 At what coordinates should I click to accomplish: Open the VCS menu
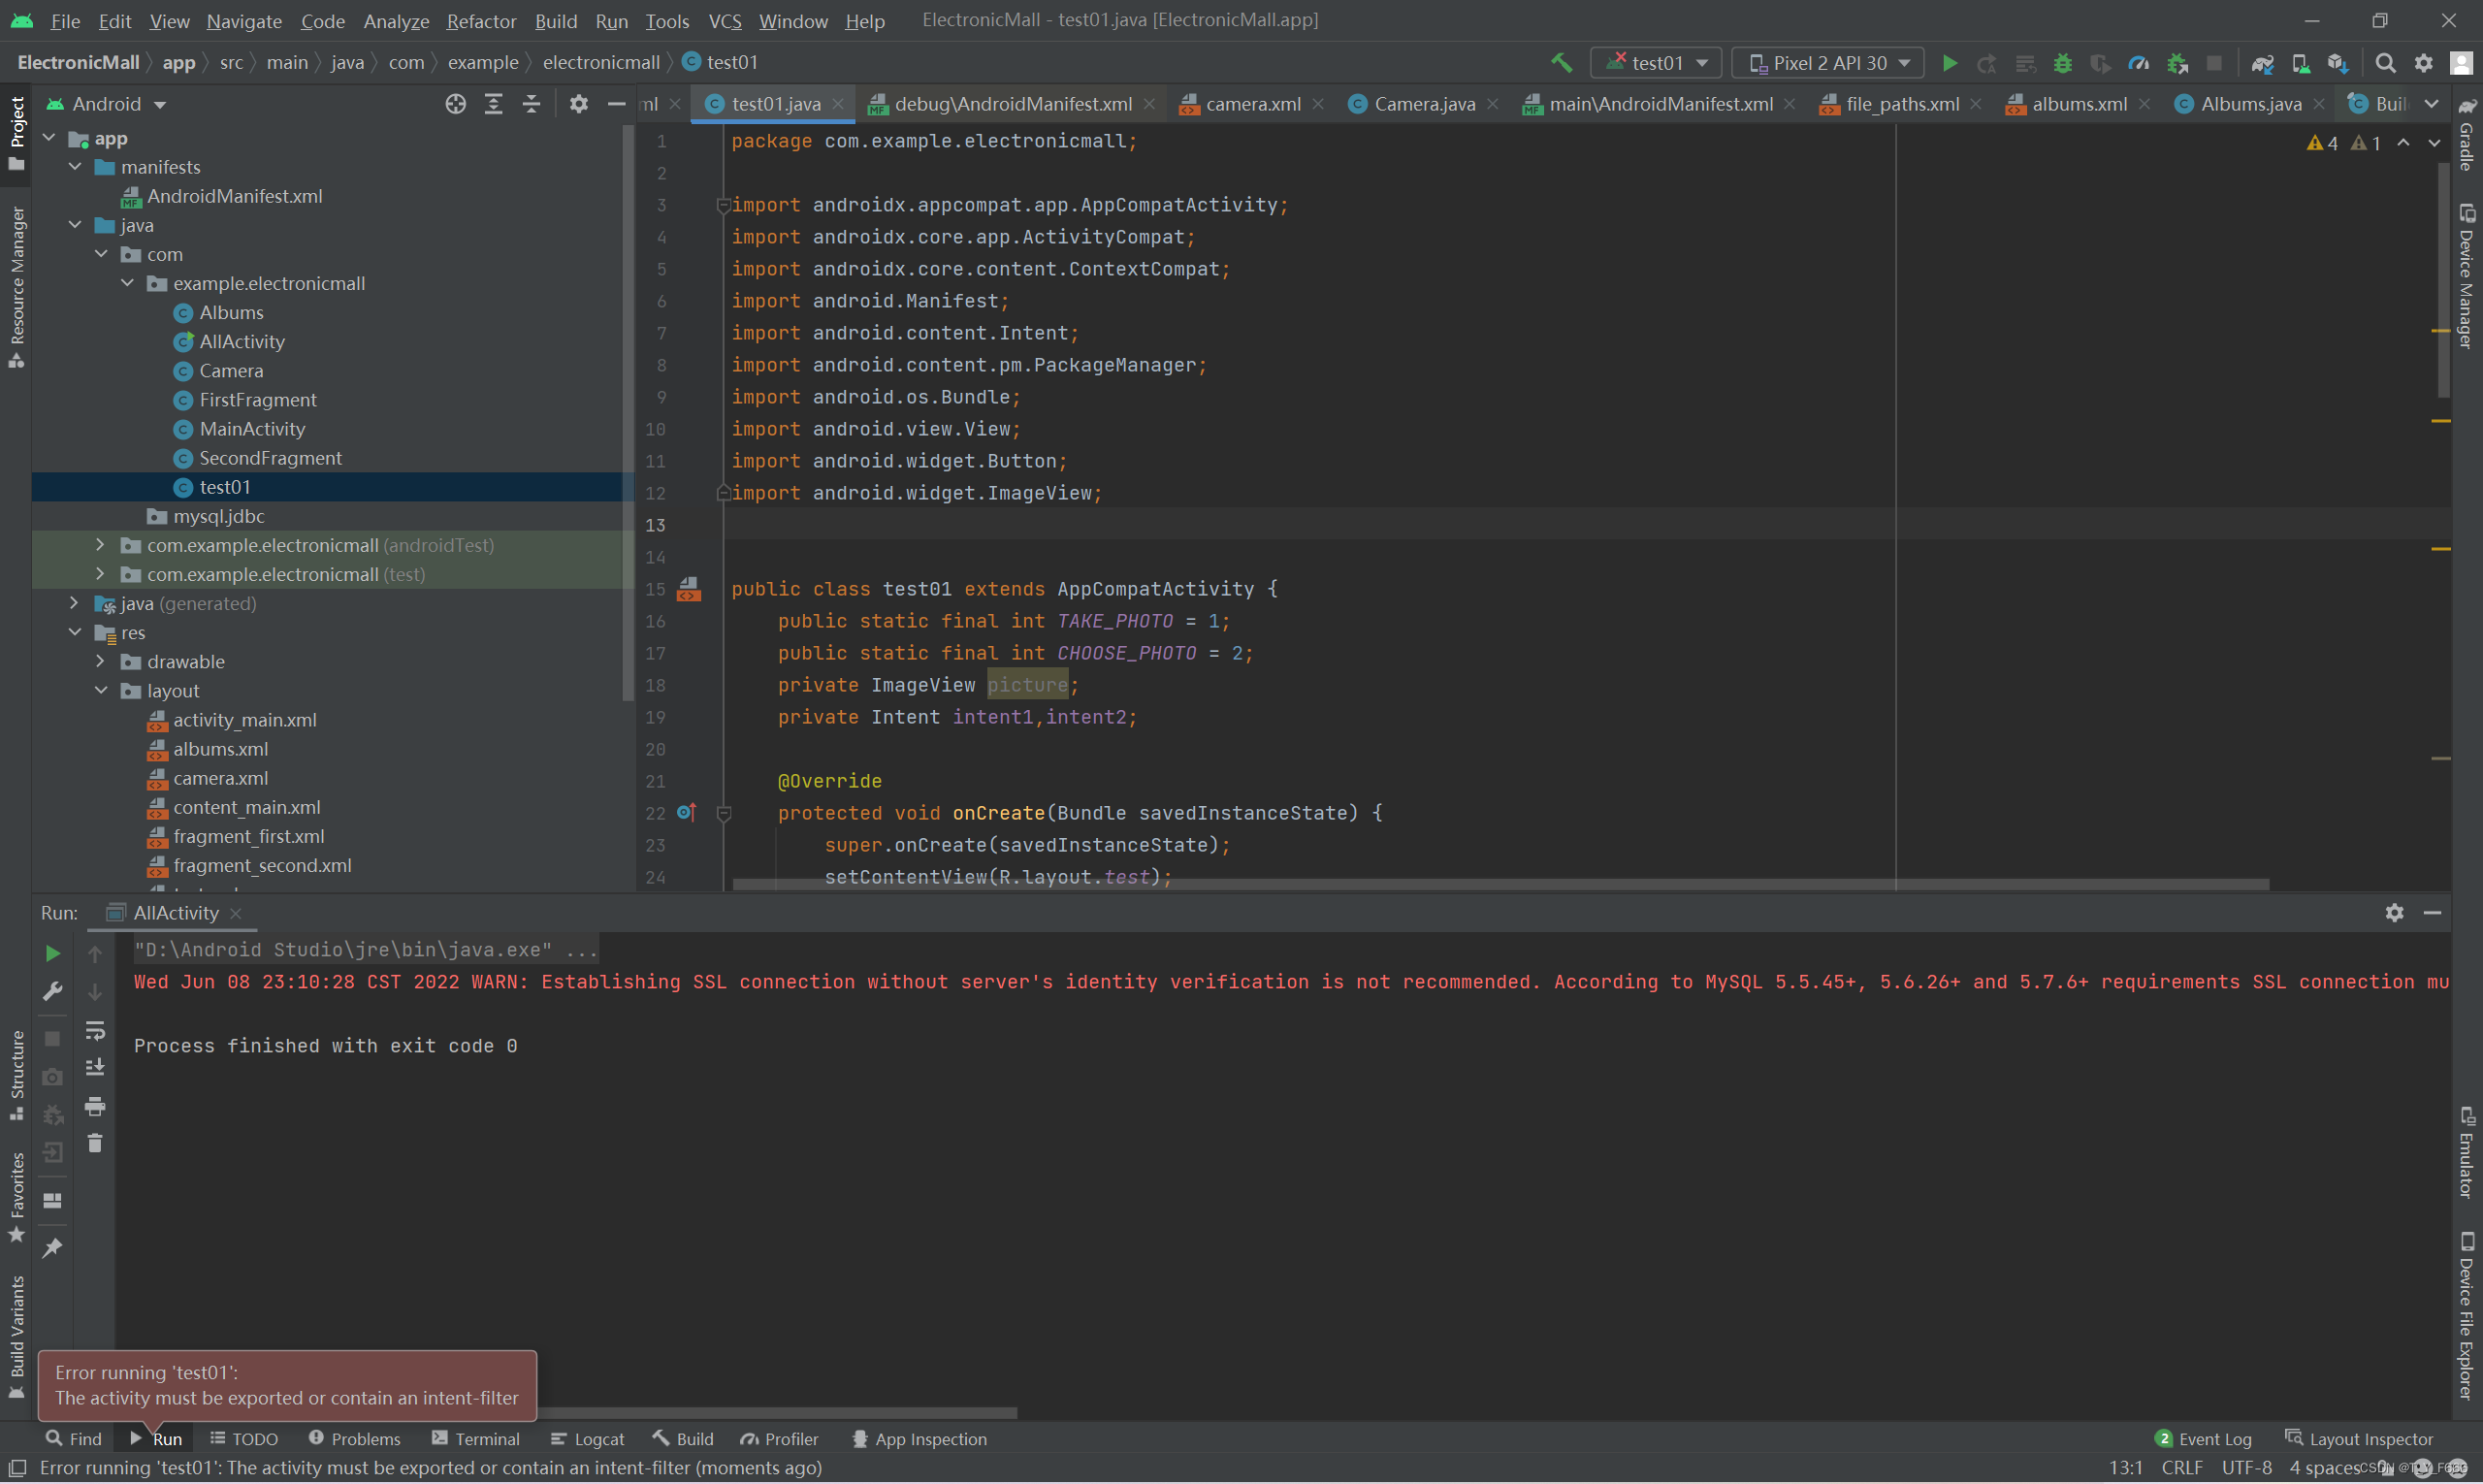724,20
